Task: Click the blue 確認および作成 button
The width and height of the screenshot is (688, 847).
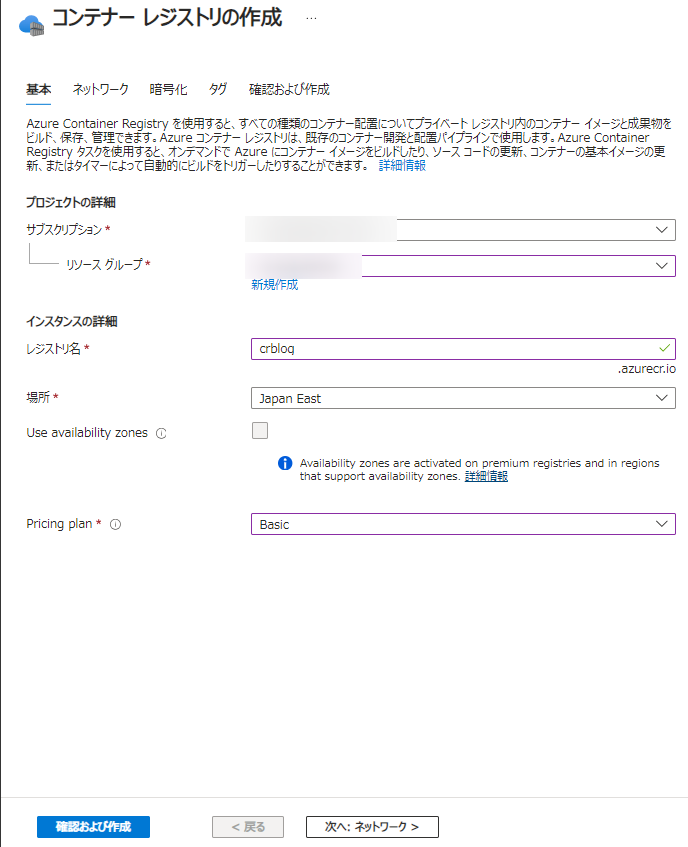Action: [93, 827]
